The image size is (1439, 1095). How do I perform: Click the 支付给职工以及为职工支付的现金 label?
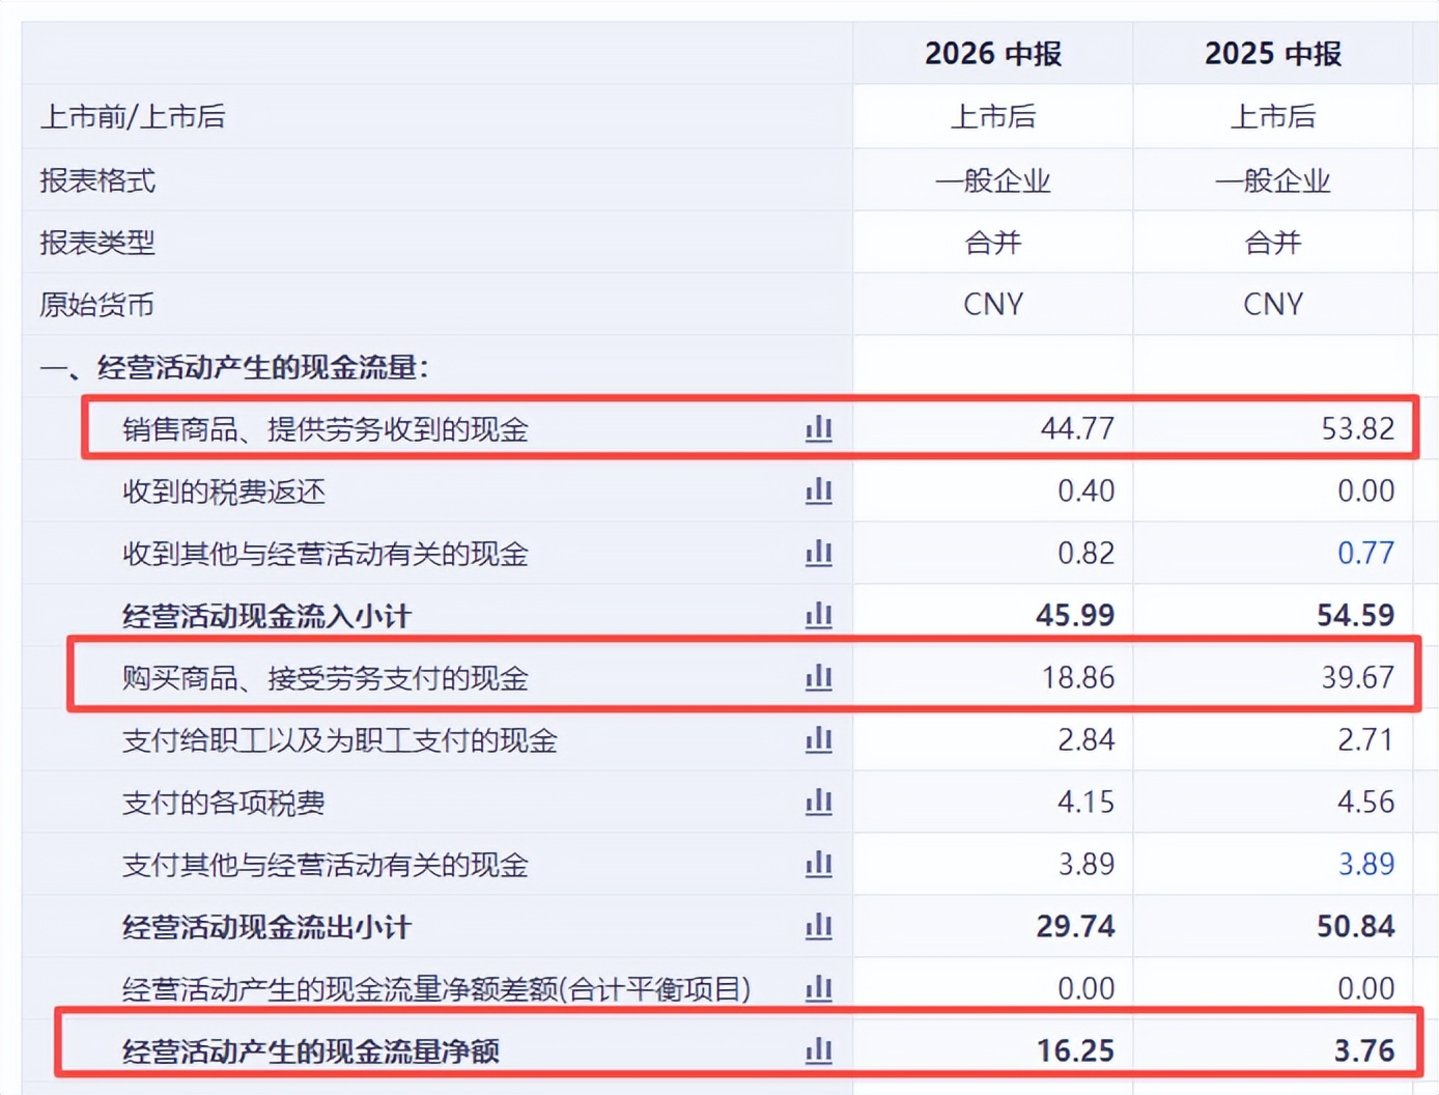tap(339, 740)
